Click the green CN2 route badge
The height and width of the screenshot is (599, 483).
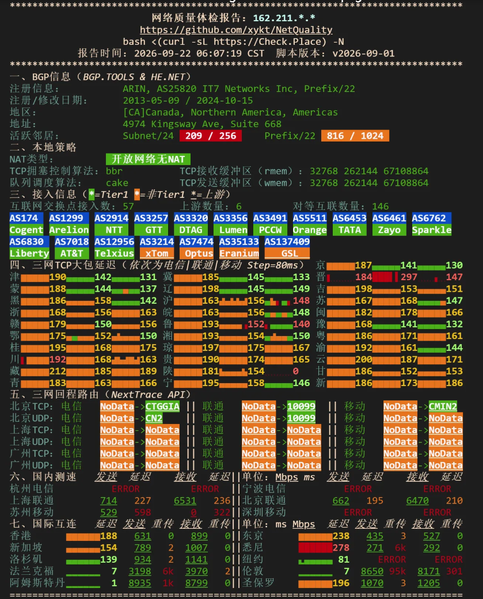[154, 418]
